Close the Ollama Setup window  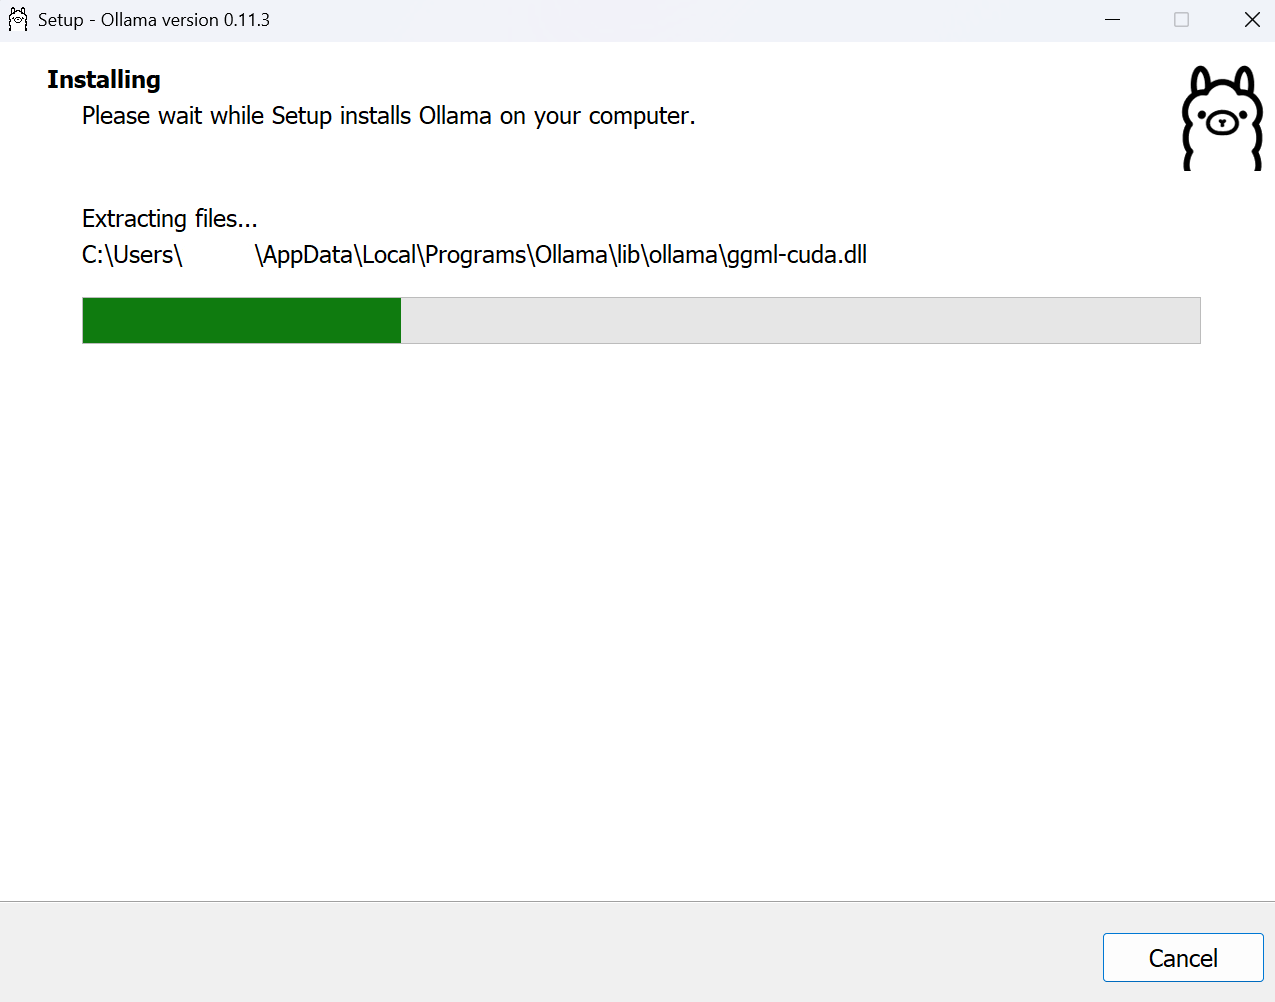coord(1252,20)
